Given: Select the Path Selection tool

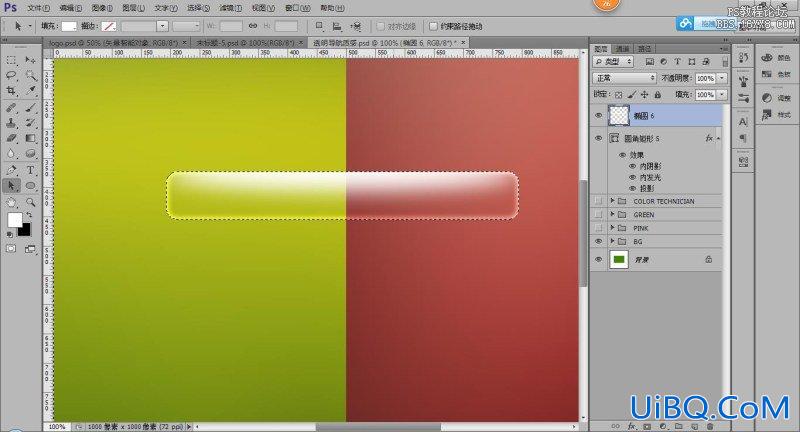Looking at the screenshot, I should pyautogui.click(x=11, y=186).
